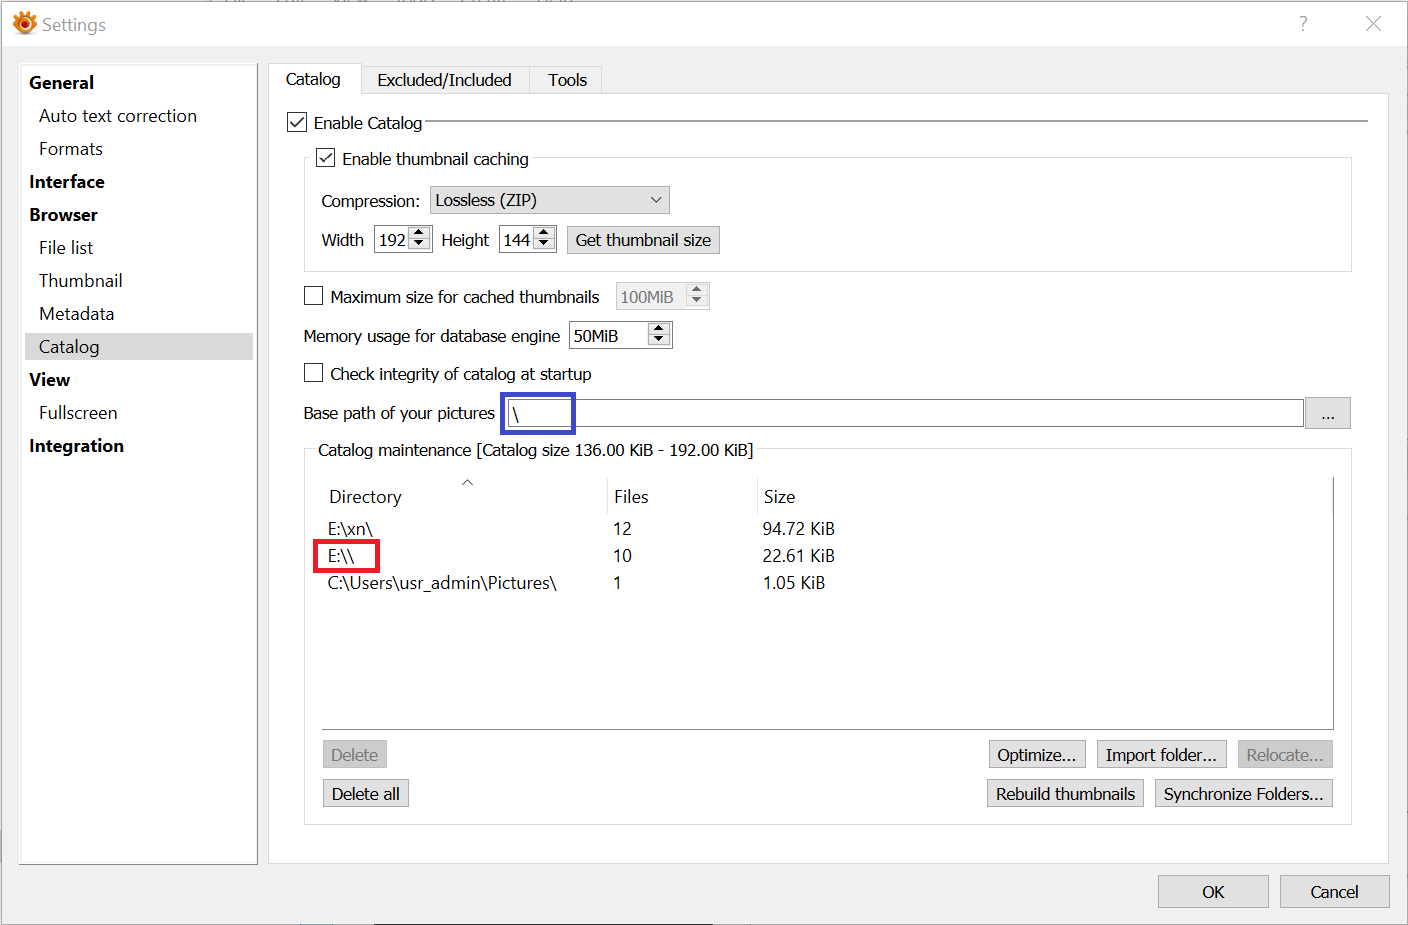Select the E:\xn\ directory row
This screenshot has height=925, width=1408.
tap(828, 529)
